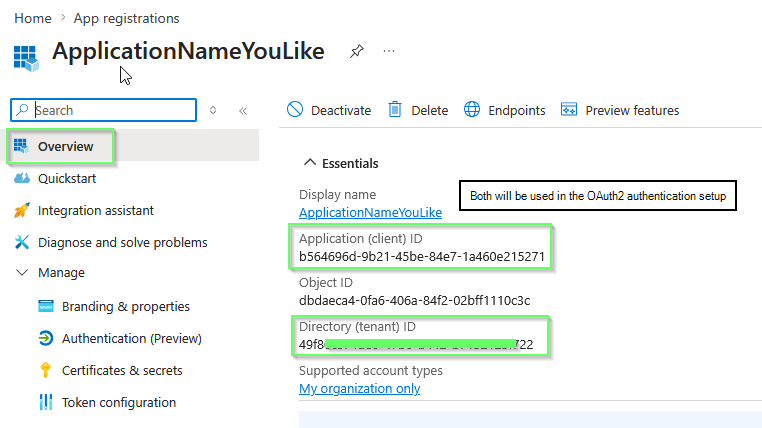Click the Manage section label
The width and height of the screenshot is (762, 428).
coord(61,273)
